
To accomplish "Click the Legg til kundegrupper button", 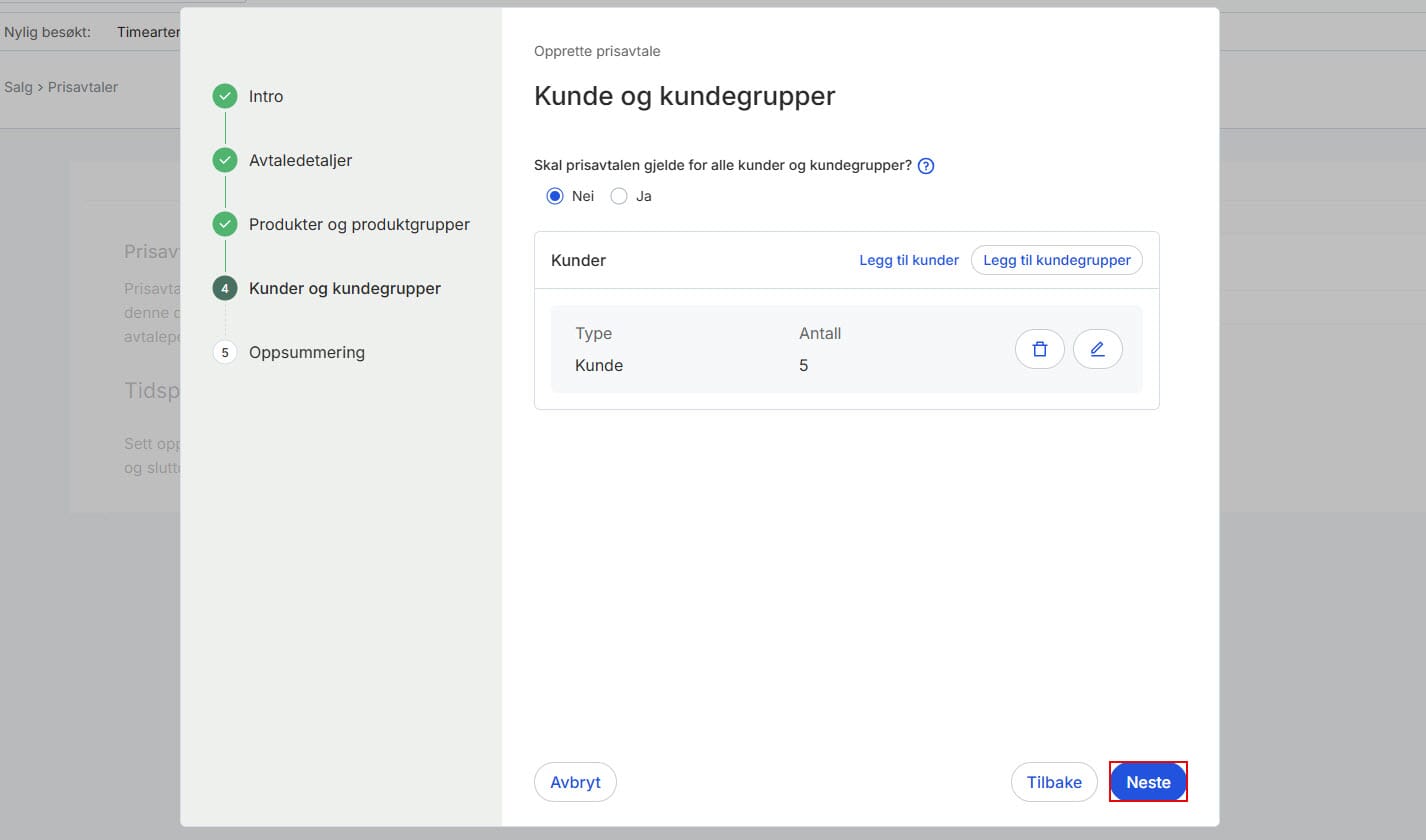I will [x=1056, y=260].
